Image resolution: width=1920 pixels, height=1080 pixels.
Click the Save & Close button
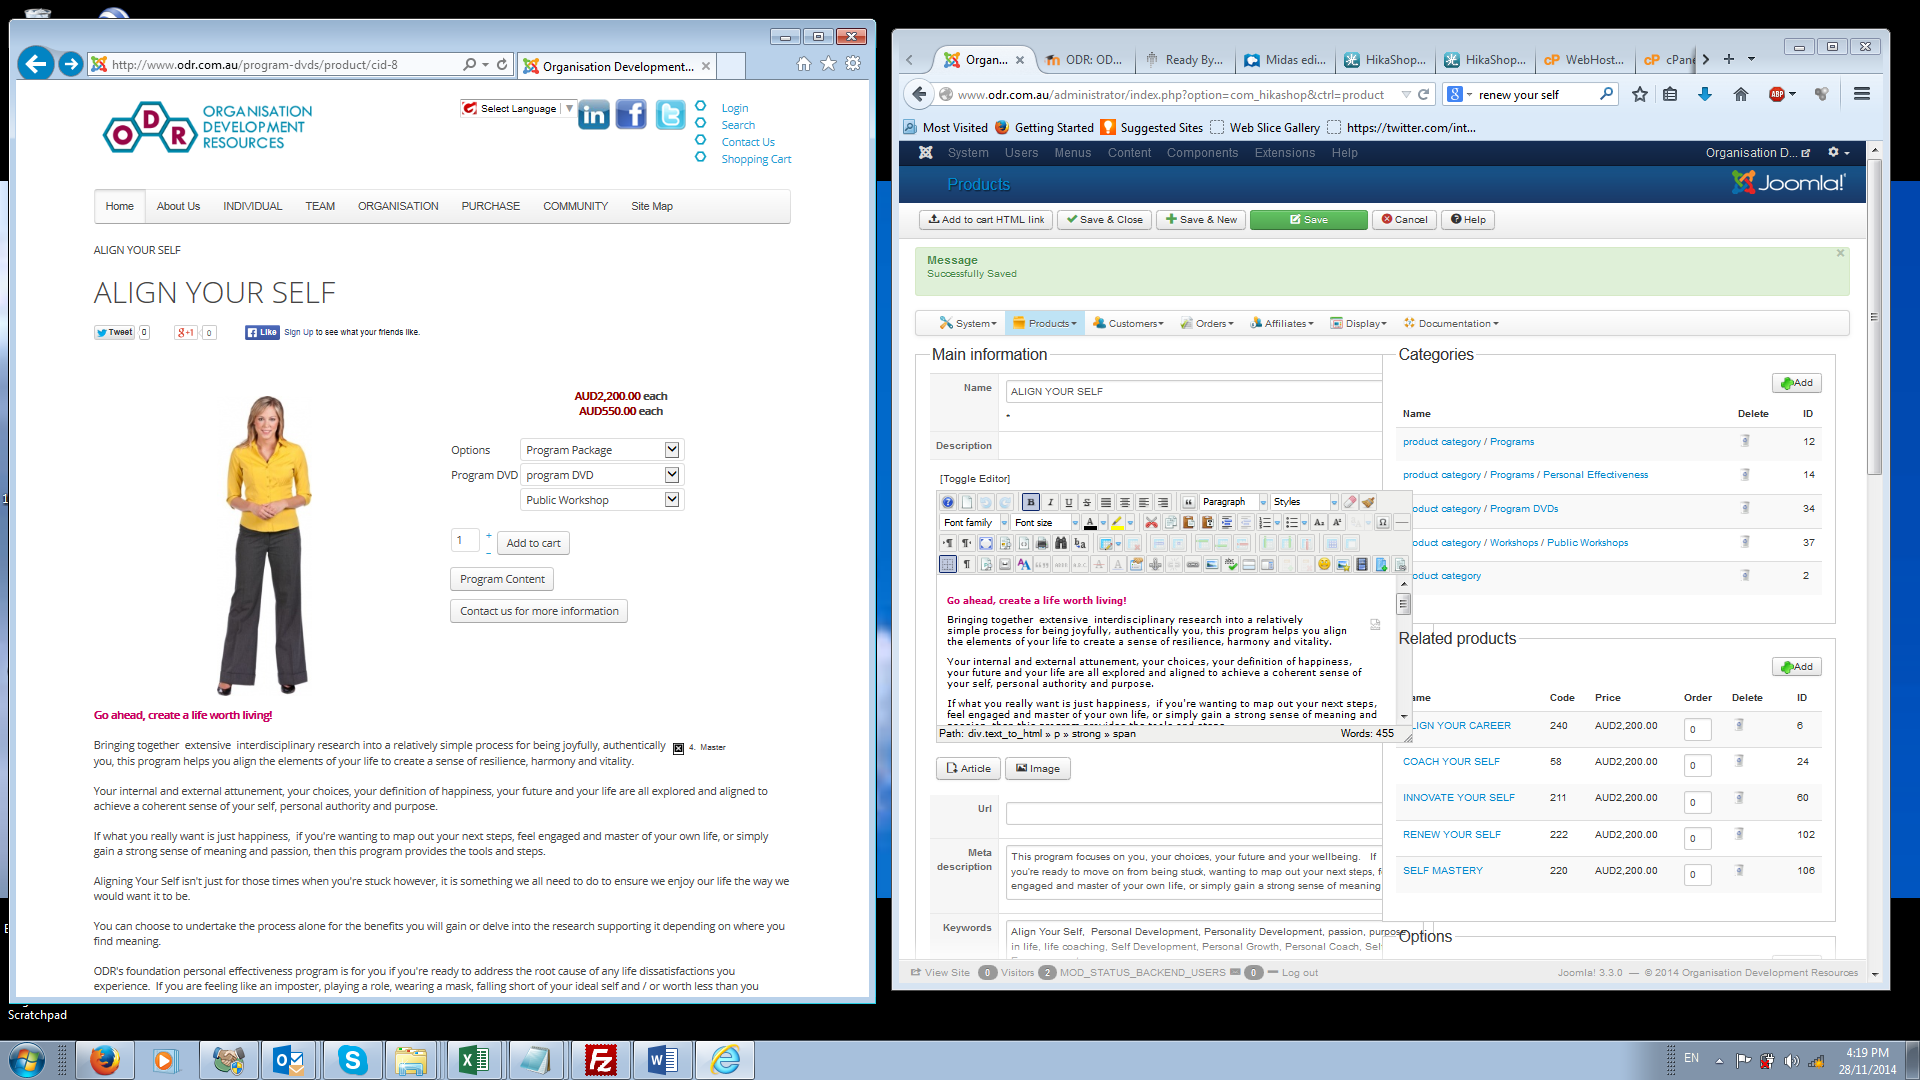tap(1105, 220)
